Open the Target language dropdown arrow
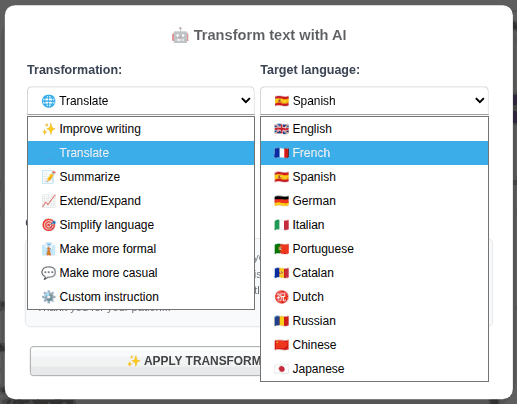Viewport: 517px width, 404px height. [480, 100]
